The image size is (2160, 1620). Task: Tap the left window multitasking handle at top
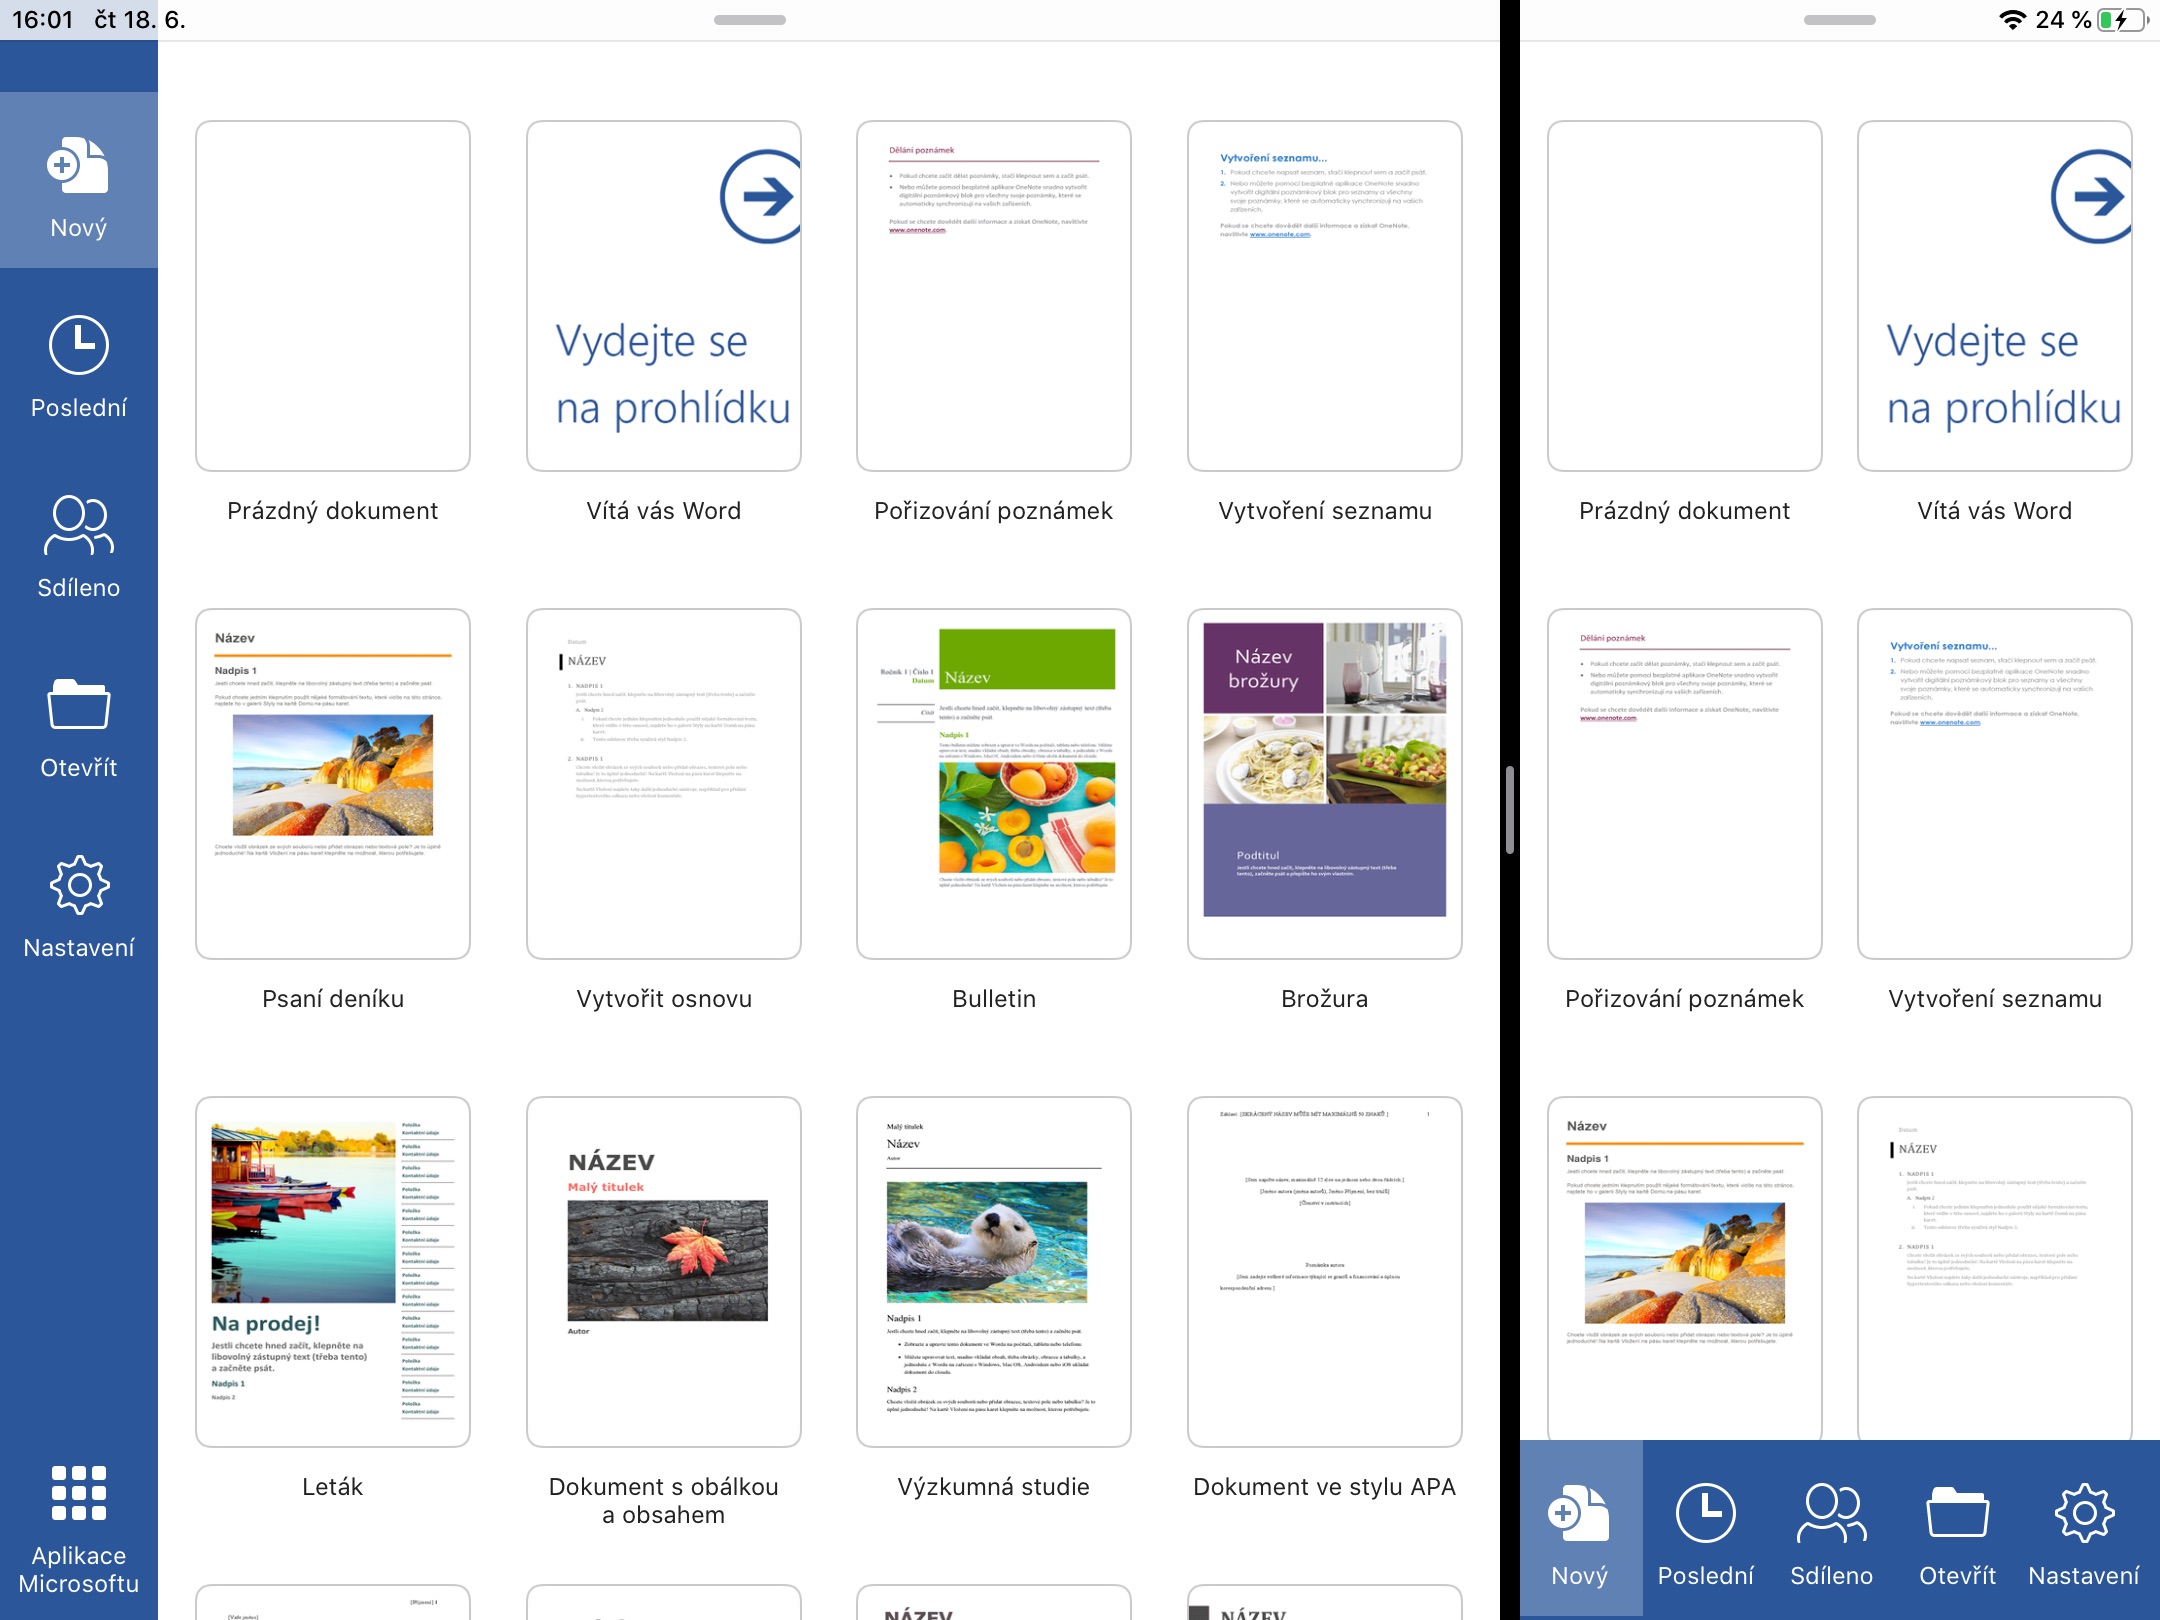pyautogui.click(x=749, y=20)
